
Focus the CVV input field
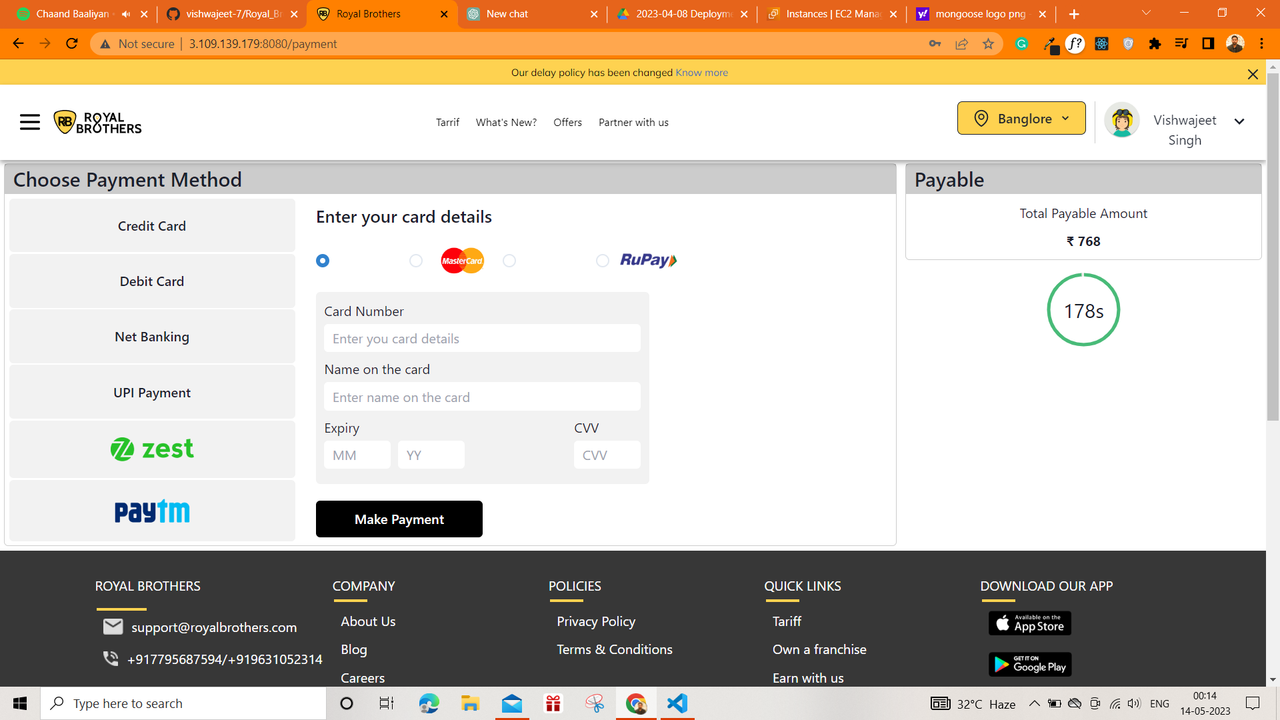click(x=607, y=455)
